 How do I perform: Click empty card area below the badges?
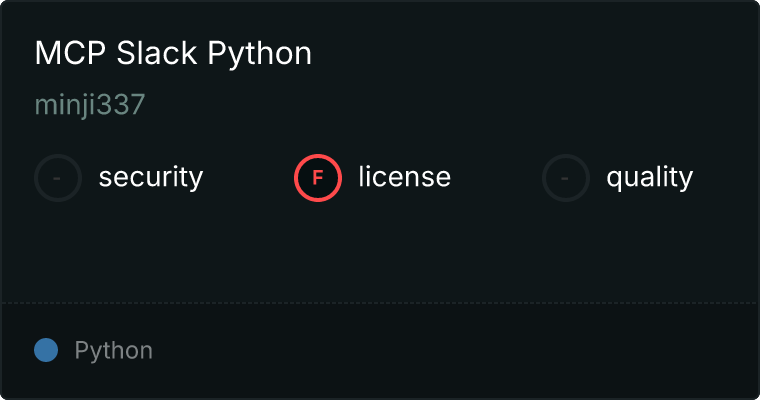click(380, 250)
